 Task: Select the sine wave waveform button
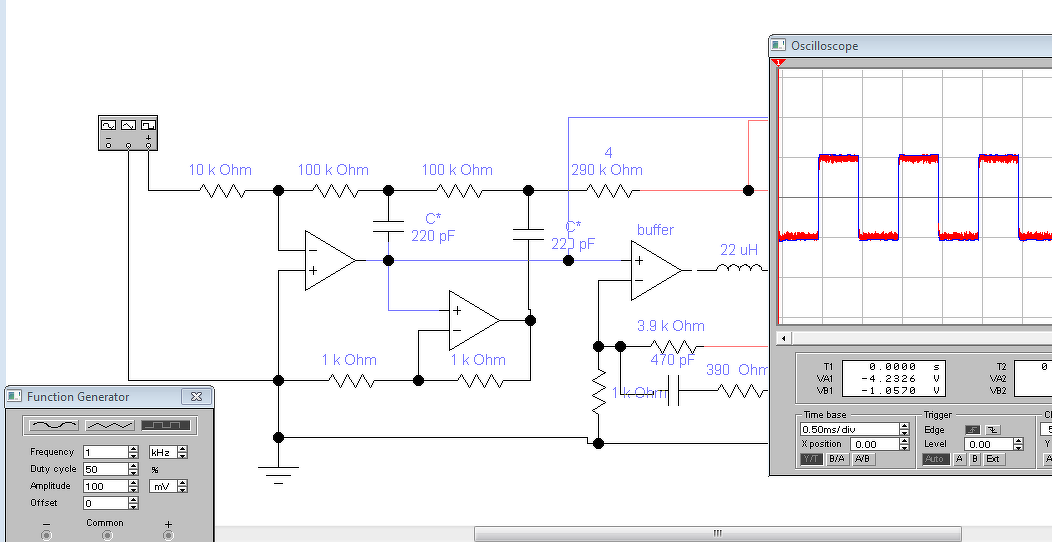pos(55,425)
